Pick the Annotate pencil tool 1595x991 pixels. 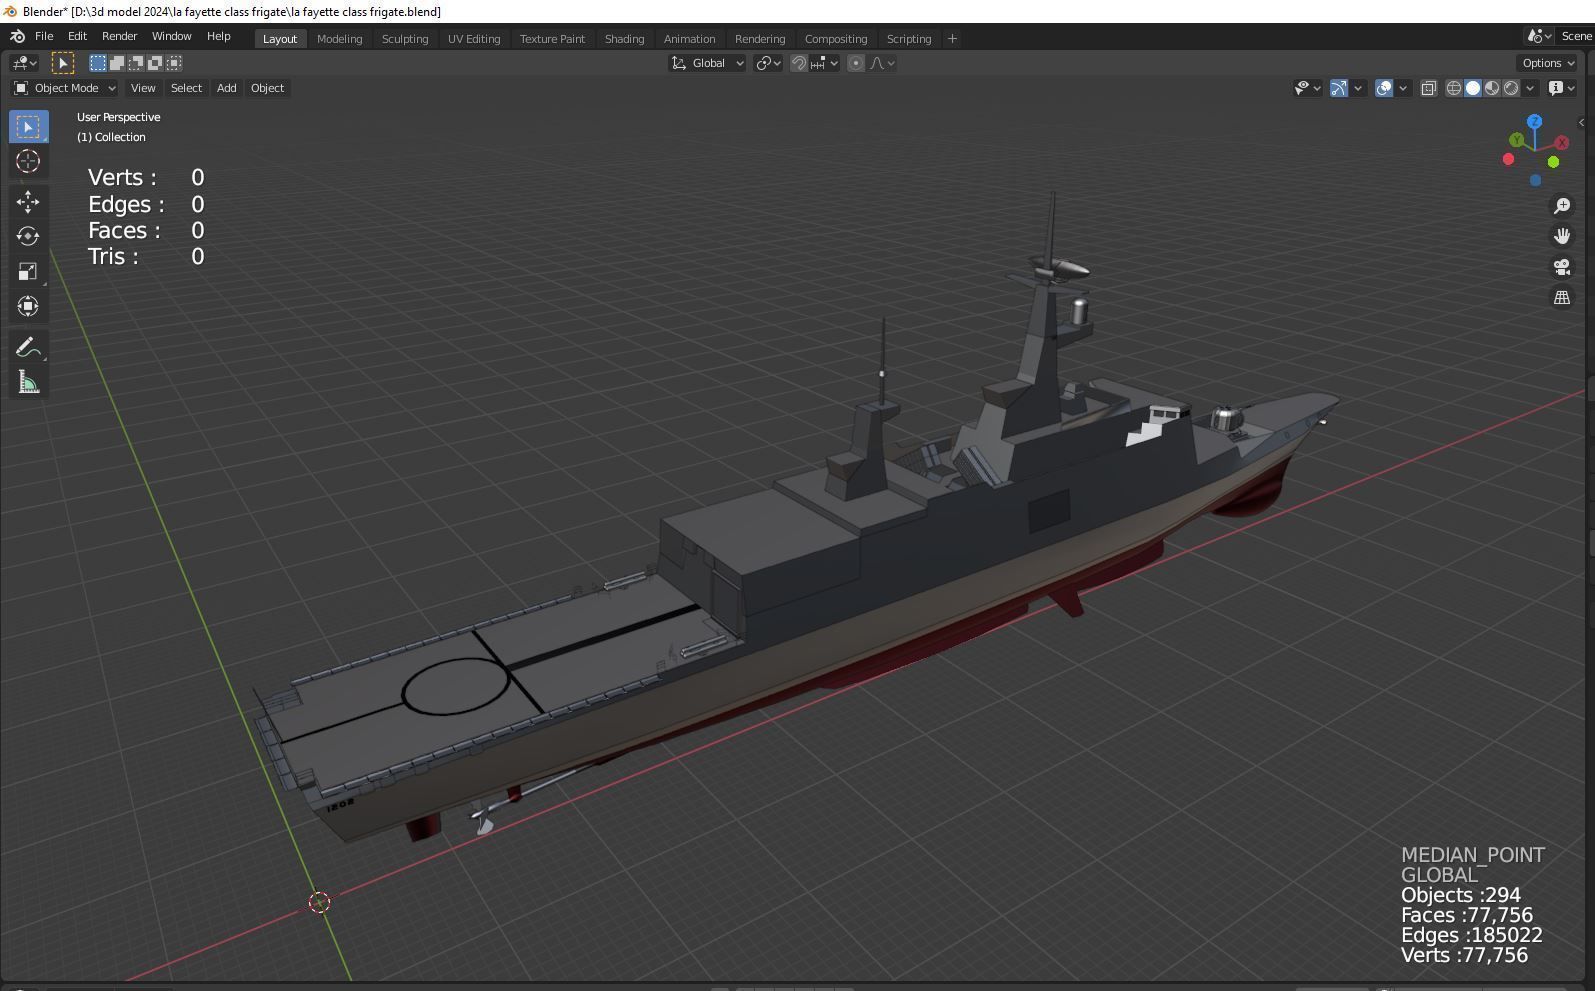(x=28, y=348)
